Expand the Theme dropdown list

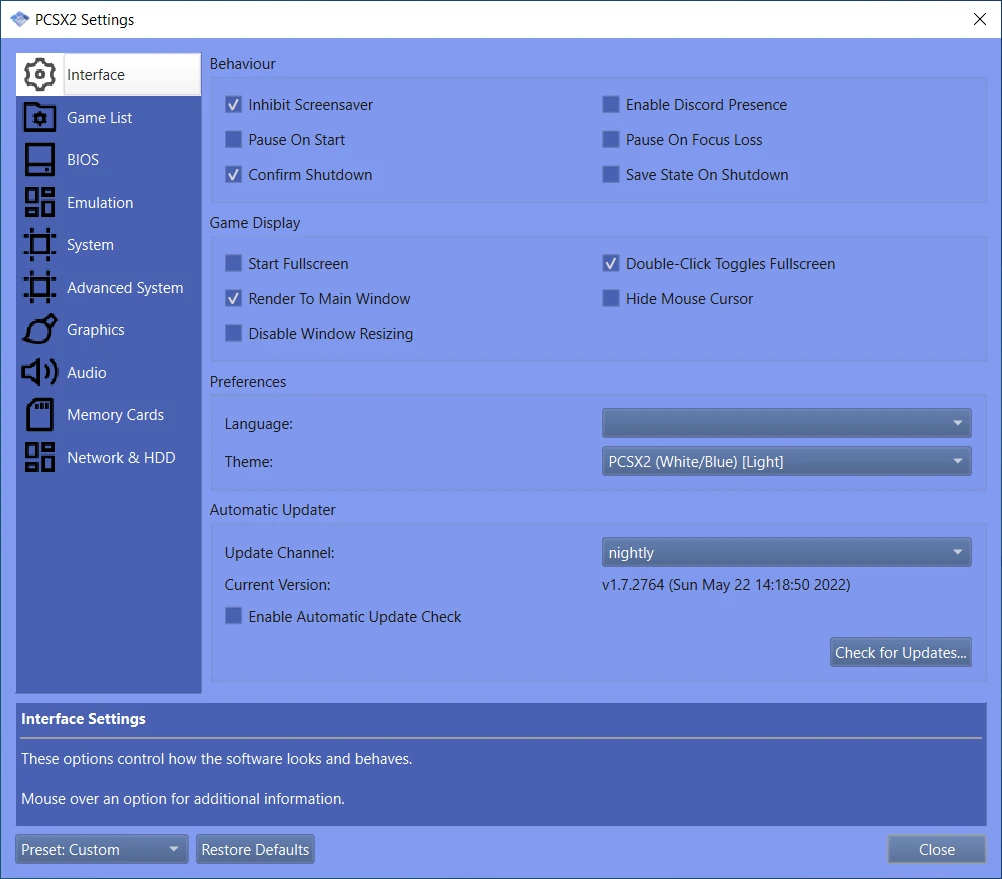[786, 461]
